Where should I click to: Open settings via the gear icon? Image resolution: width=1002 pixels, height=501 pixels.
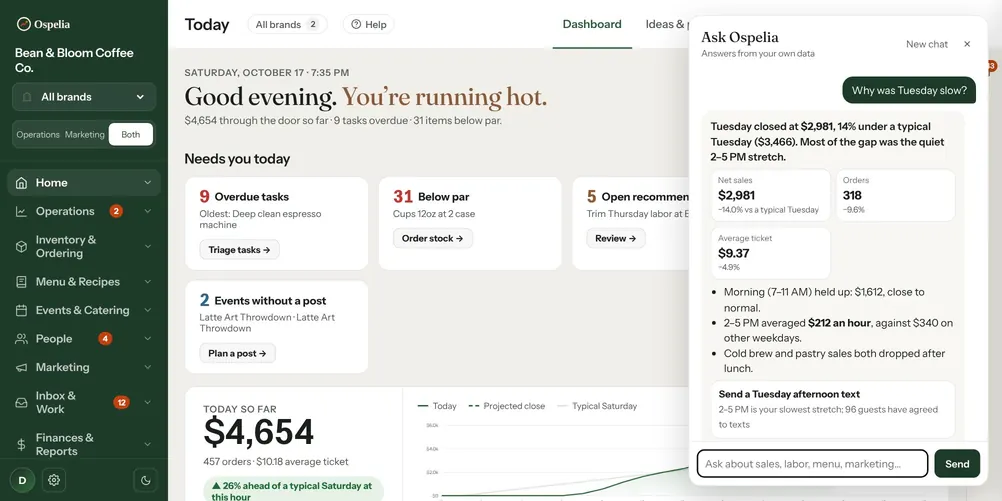(54, 480)
